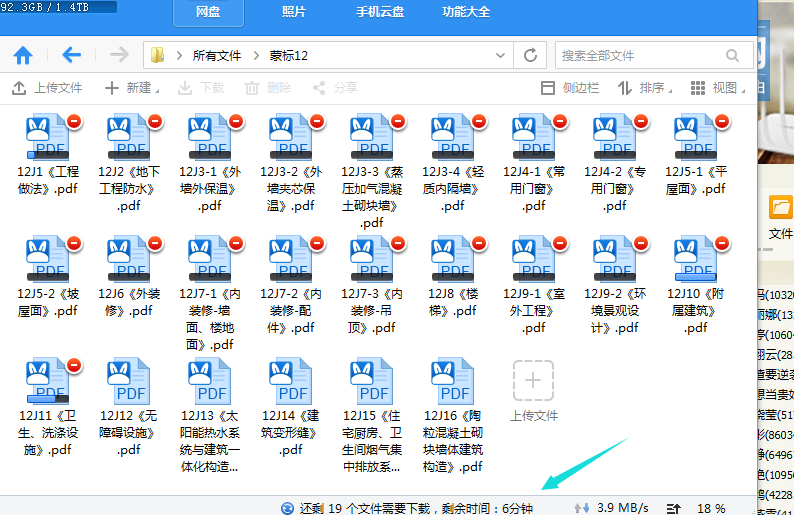Click the 上传文件 toolbar button
Viewport: 794px width, 515px height.
(x=47, y=88)
